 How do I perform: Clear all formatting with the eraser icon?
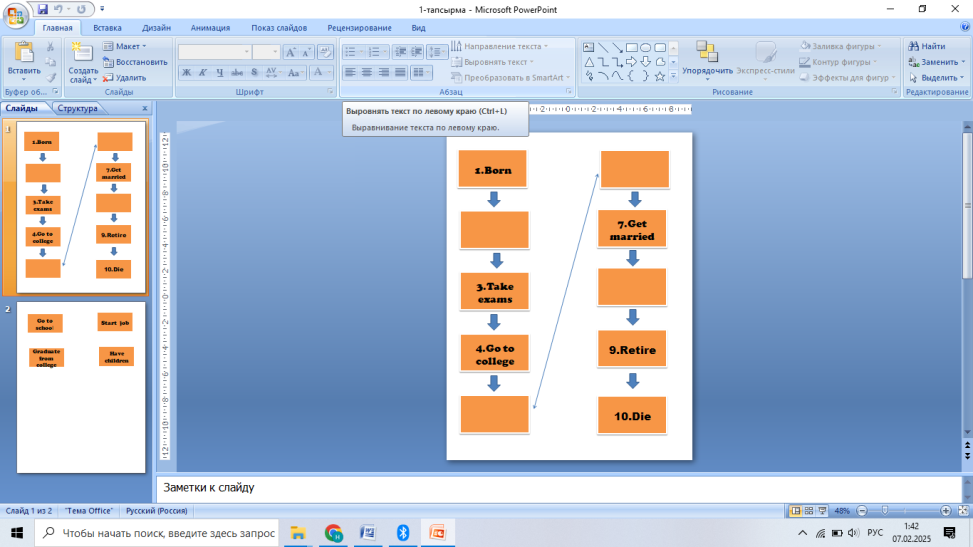pos(325,53)
